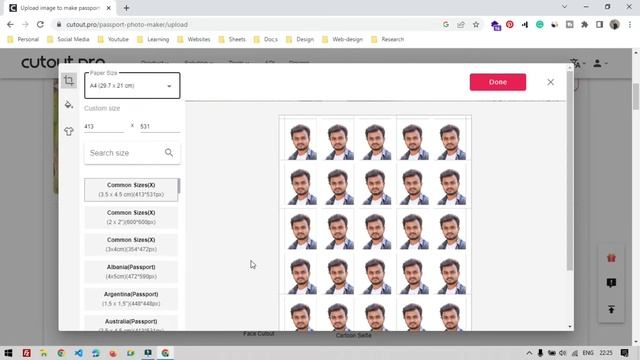Choose Australia(Passport) size option
The image size is (640, 360).
[131, 323]
